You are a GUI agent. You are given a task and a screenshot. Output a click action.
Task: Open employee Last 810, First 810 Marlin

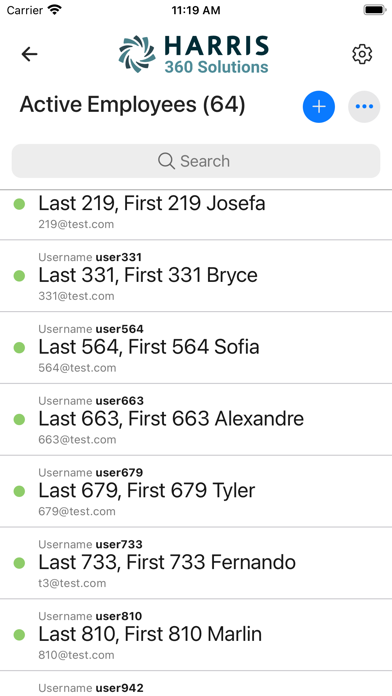tap(196, 635)
